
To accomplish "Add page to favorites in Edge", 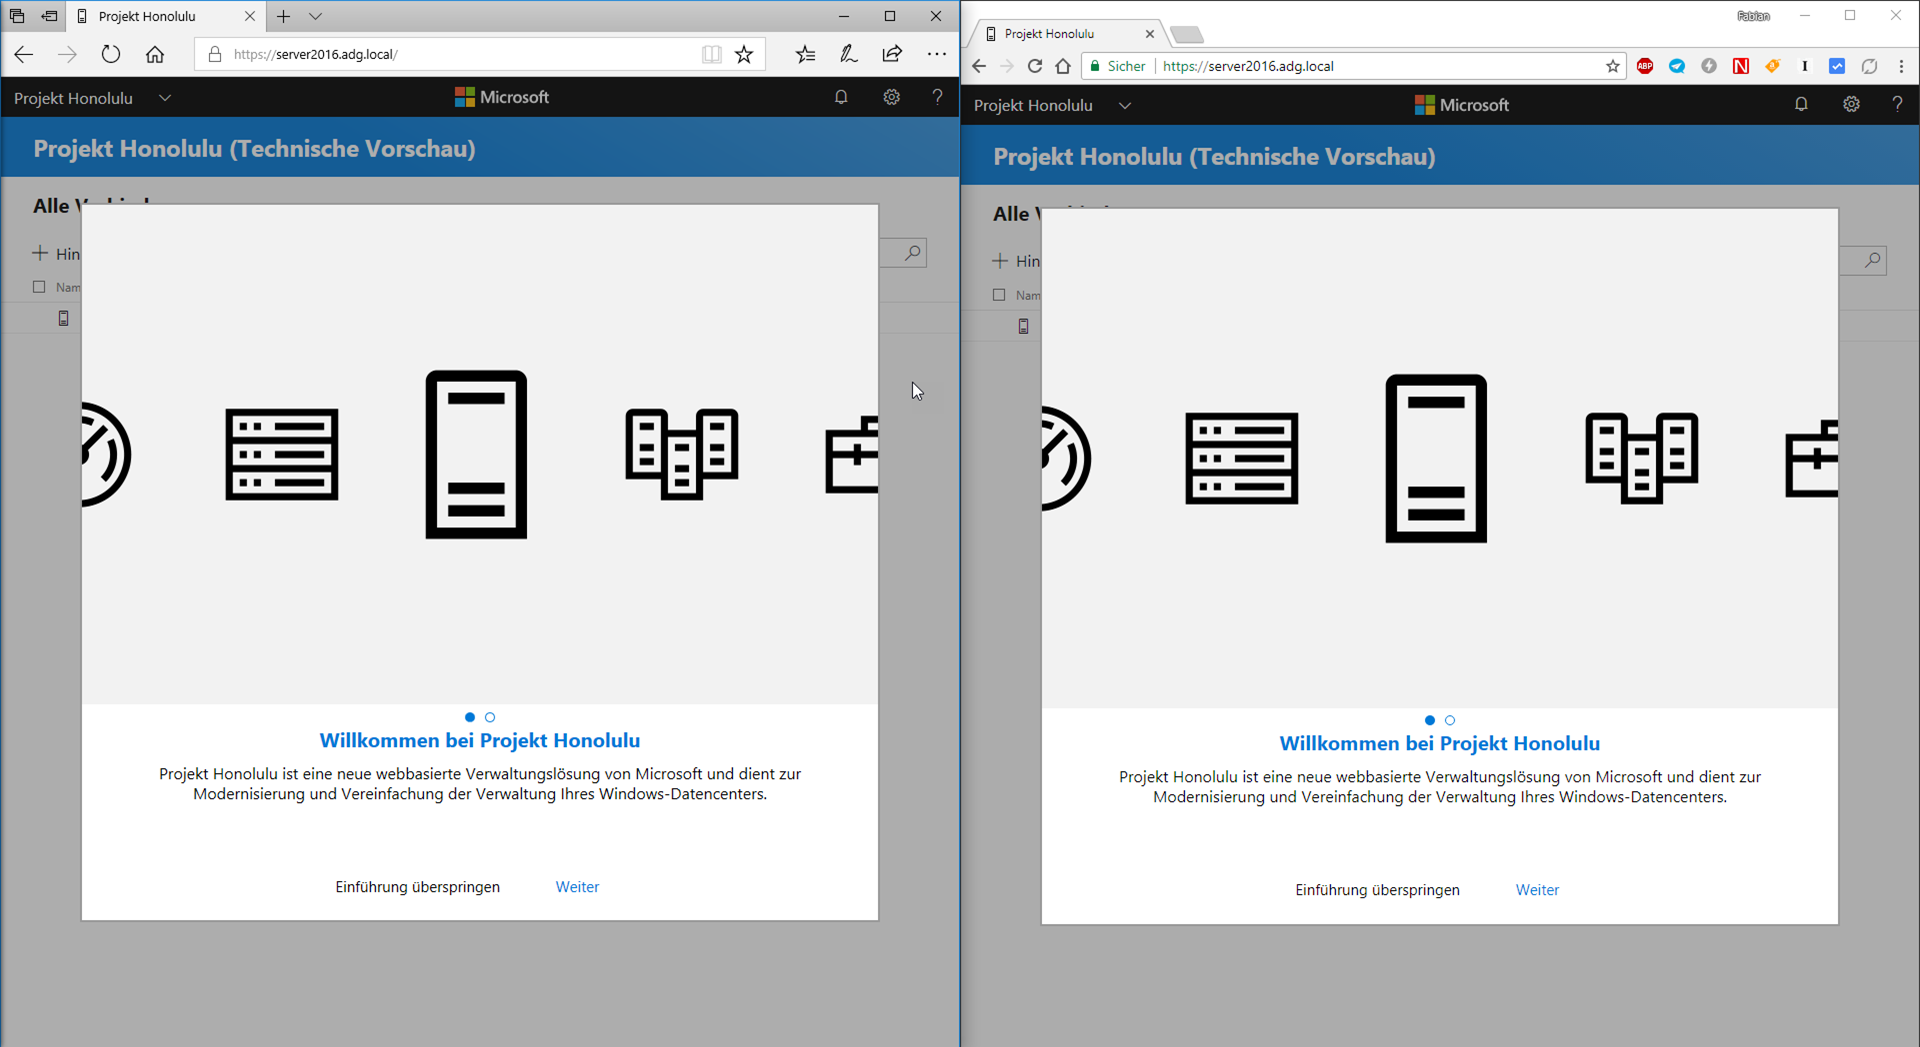I will click(x=744, y=54).
